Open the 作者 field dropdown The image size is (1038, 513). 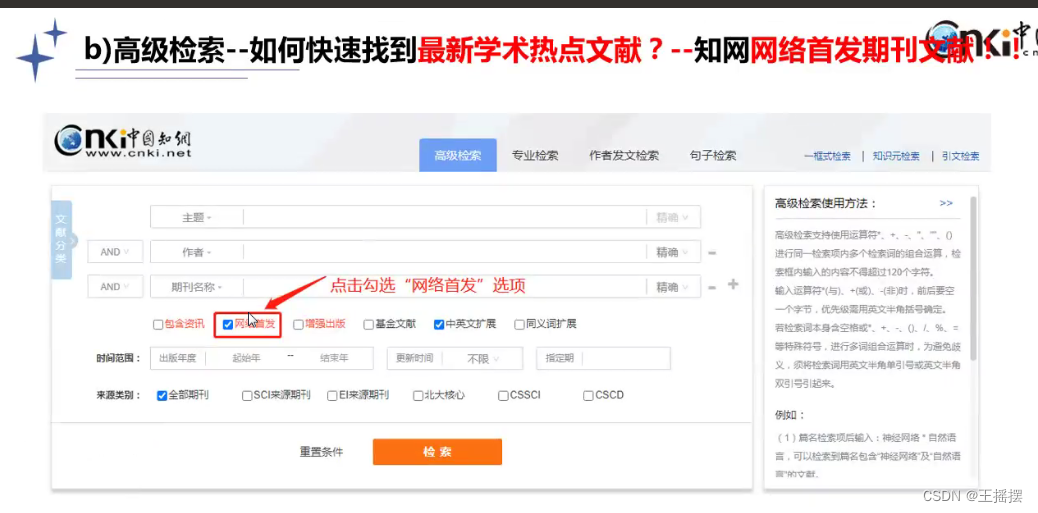(x=197, y=252)
